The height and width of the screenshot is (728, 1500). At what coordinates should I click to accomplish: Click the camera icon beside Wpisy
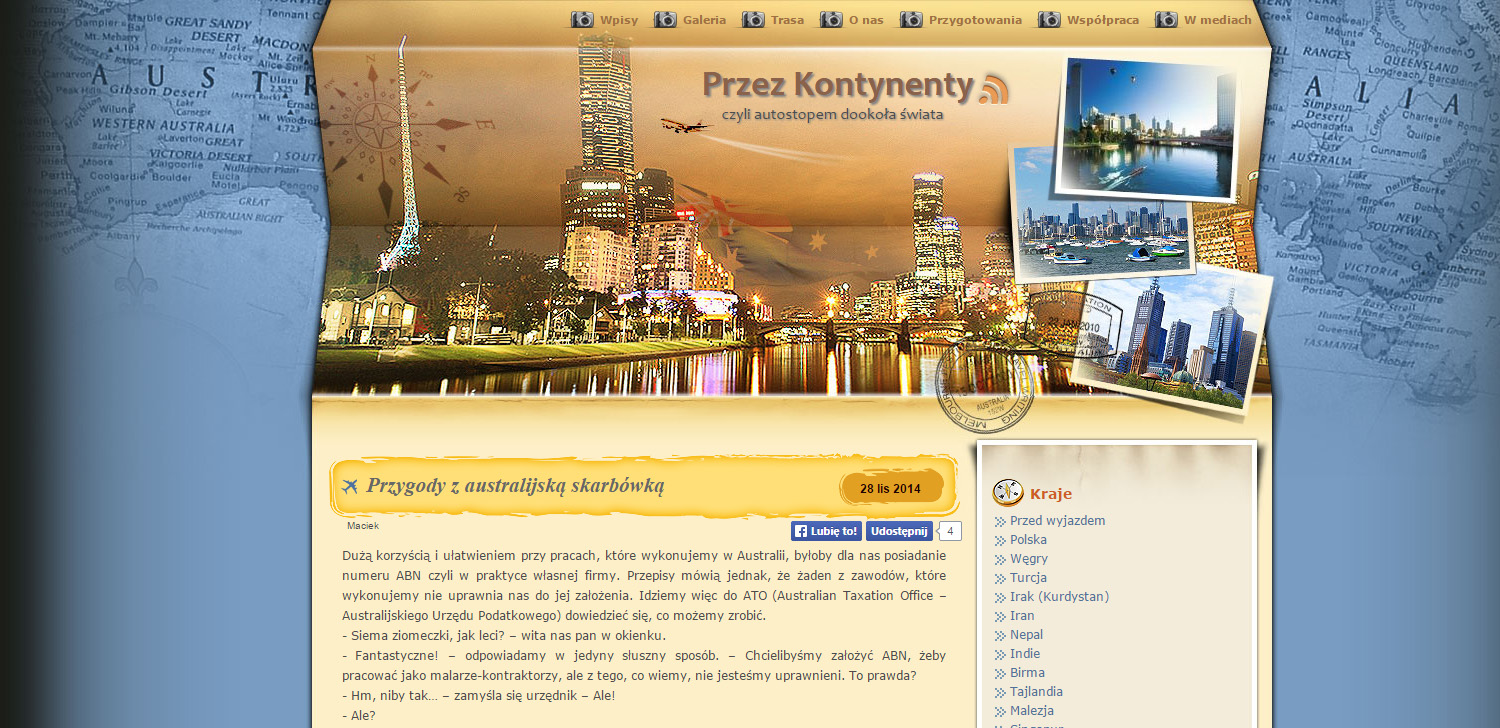click(582, 19)
